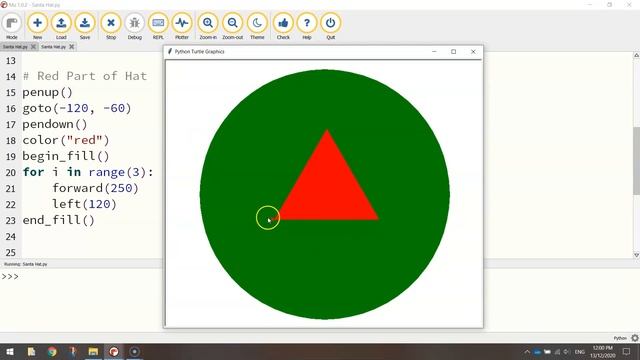Image resolution: width=640 pixels, height=360 pixels.
Task: Save the current script
Action: coord(85,27)
